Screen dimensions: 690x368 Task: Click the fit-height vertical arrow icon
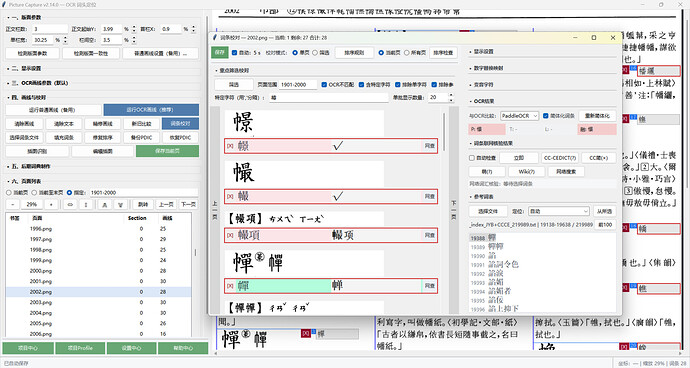click(x=86, y=205)
